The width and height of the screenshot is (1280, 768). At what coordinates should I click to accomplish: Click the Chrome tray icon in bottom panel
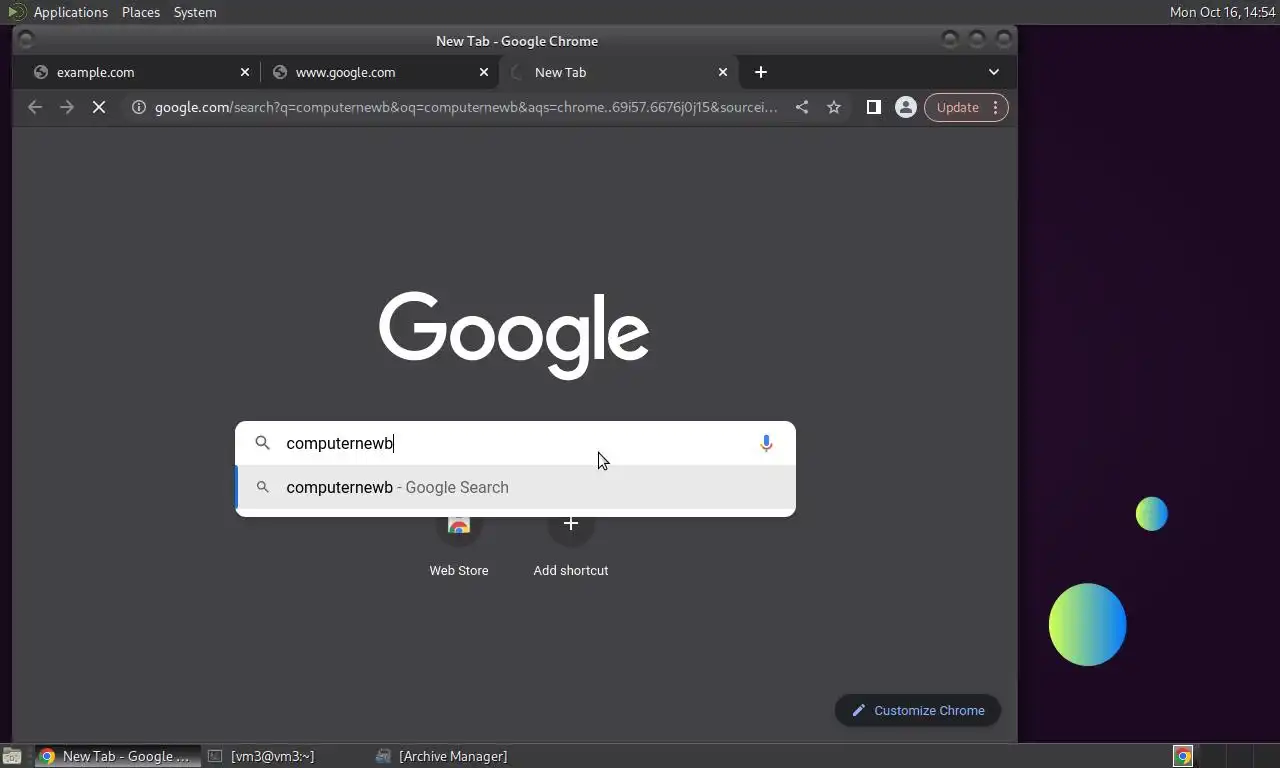[1183, 756]
